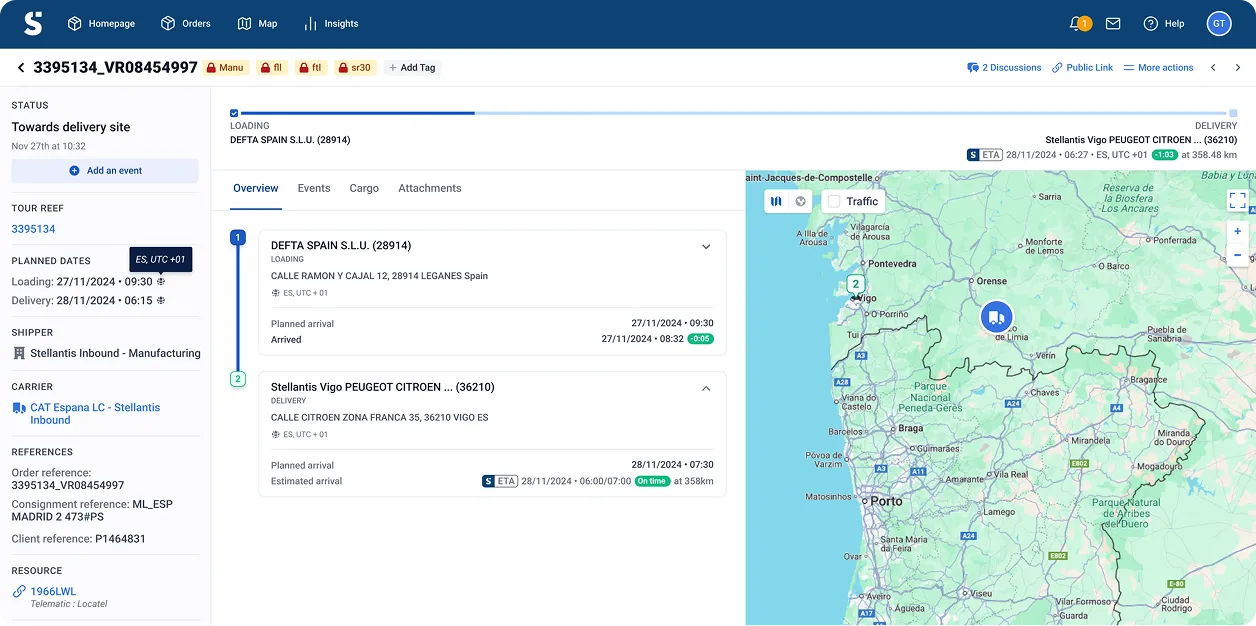Open Orders in navigation
The height and width of the screenshot is (626, 1256).
coord(186,23)
